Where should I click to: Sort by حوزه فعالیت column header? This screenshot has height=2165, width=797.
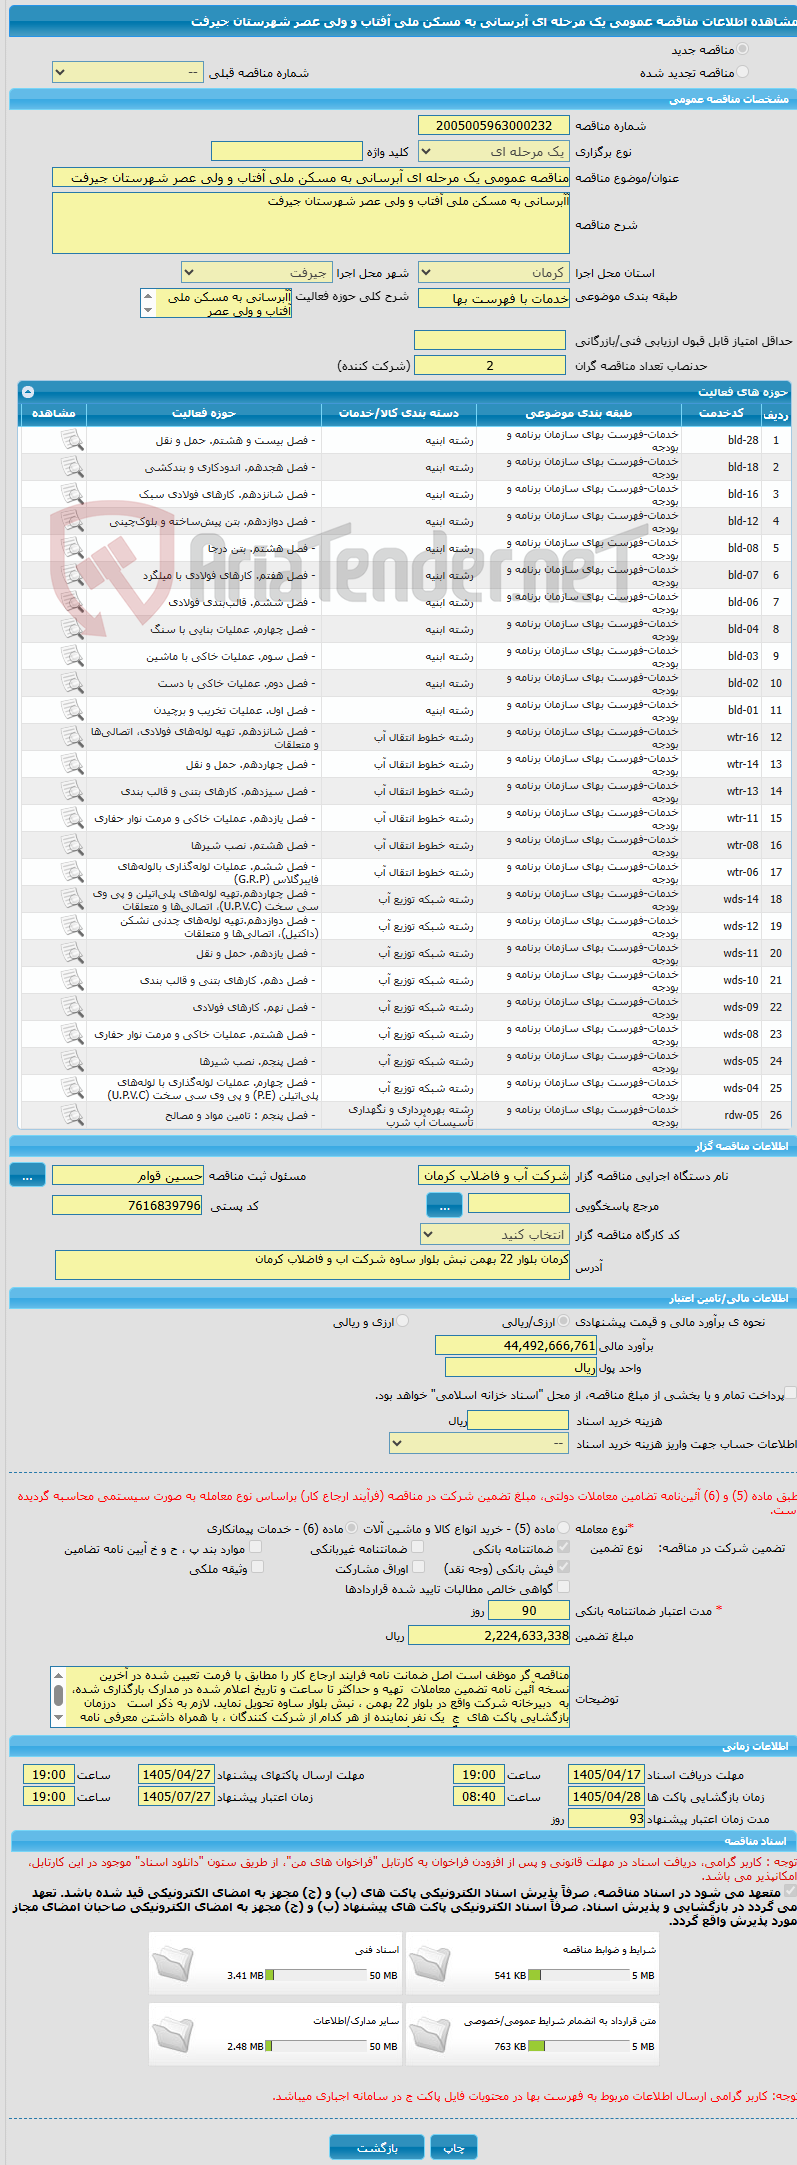click(204, 413)
